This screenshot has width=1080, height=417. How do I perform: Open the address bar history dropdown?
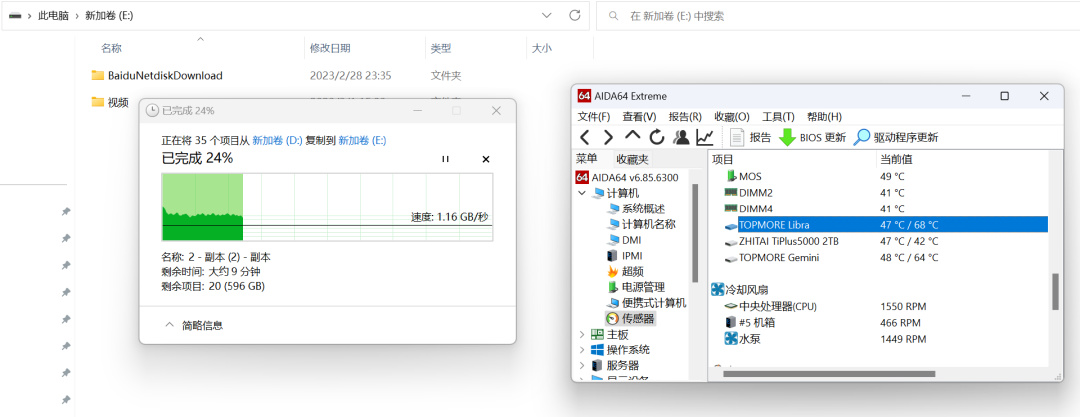pos(547,16)
